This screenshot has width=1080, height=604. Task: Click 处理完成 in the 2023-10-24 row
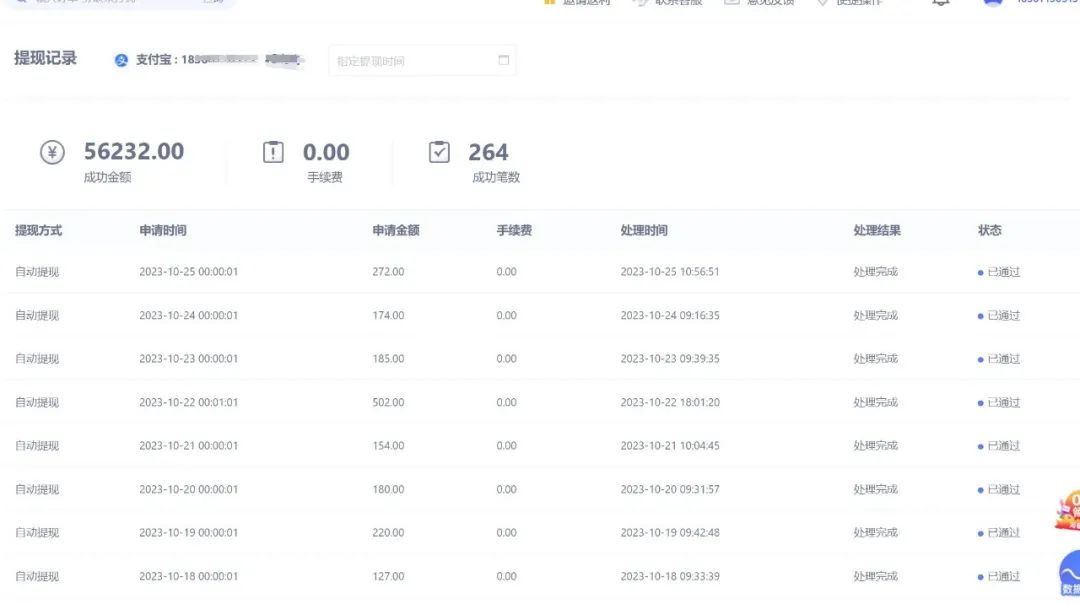coord(875,315)
